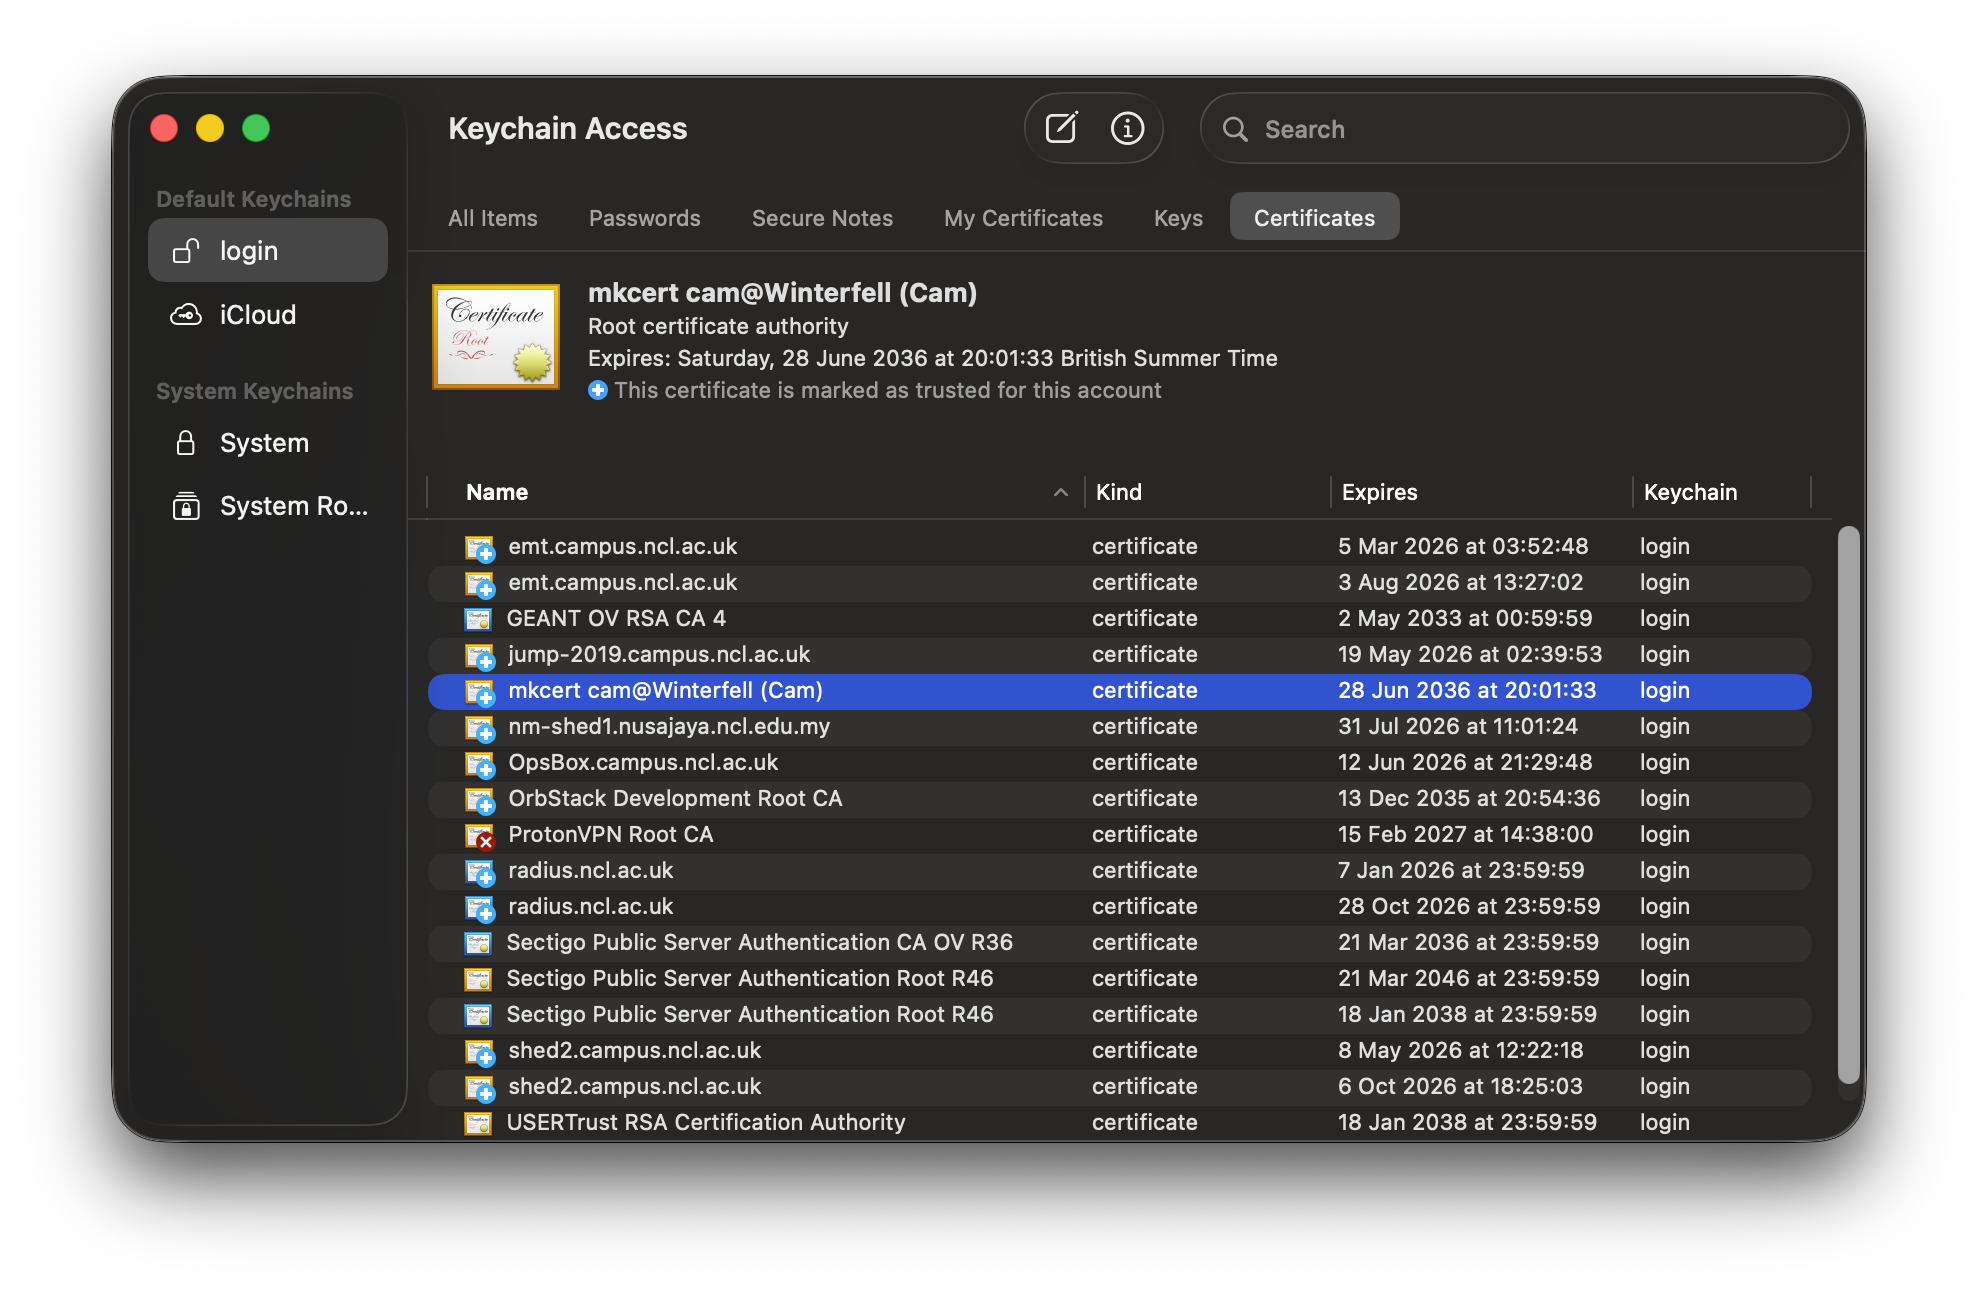Click icon for USERTrust RSA Certification Authority

(x=478, y=1123)
